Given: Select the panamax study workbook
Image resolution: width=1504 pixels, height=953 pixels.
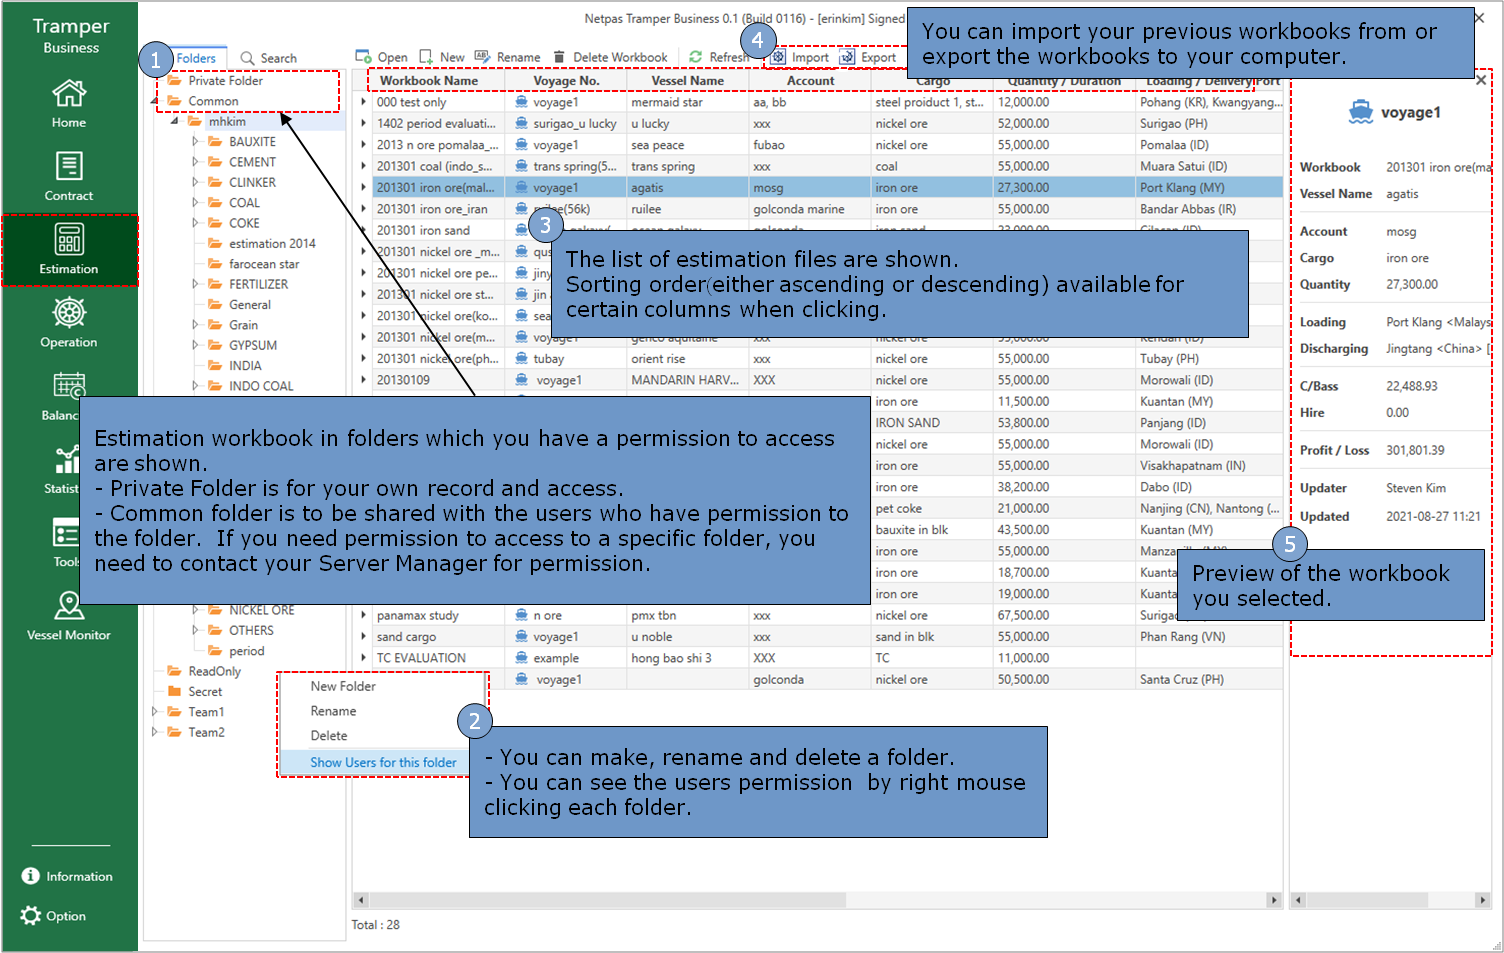Looking at the screenshot, I should [417, 616].
